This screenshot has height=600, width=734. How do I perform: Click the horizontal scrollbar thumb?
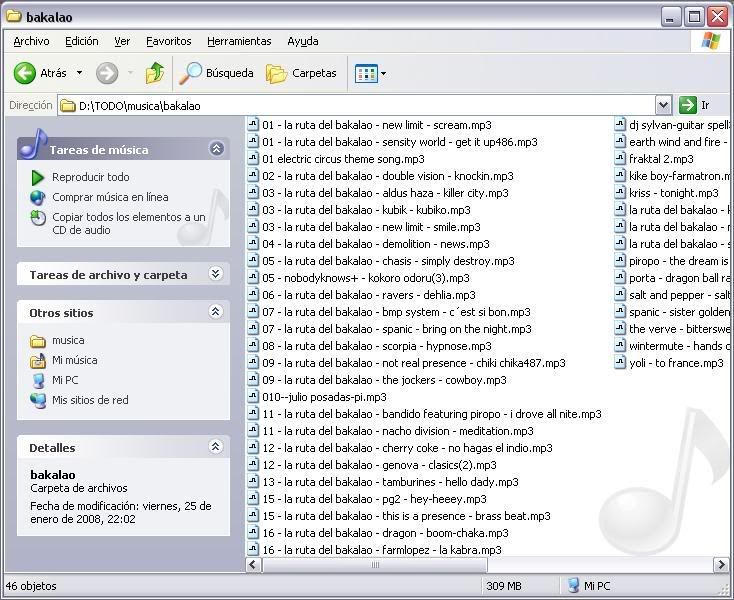(375, 565)
